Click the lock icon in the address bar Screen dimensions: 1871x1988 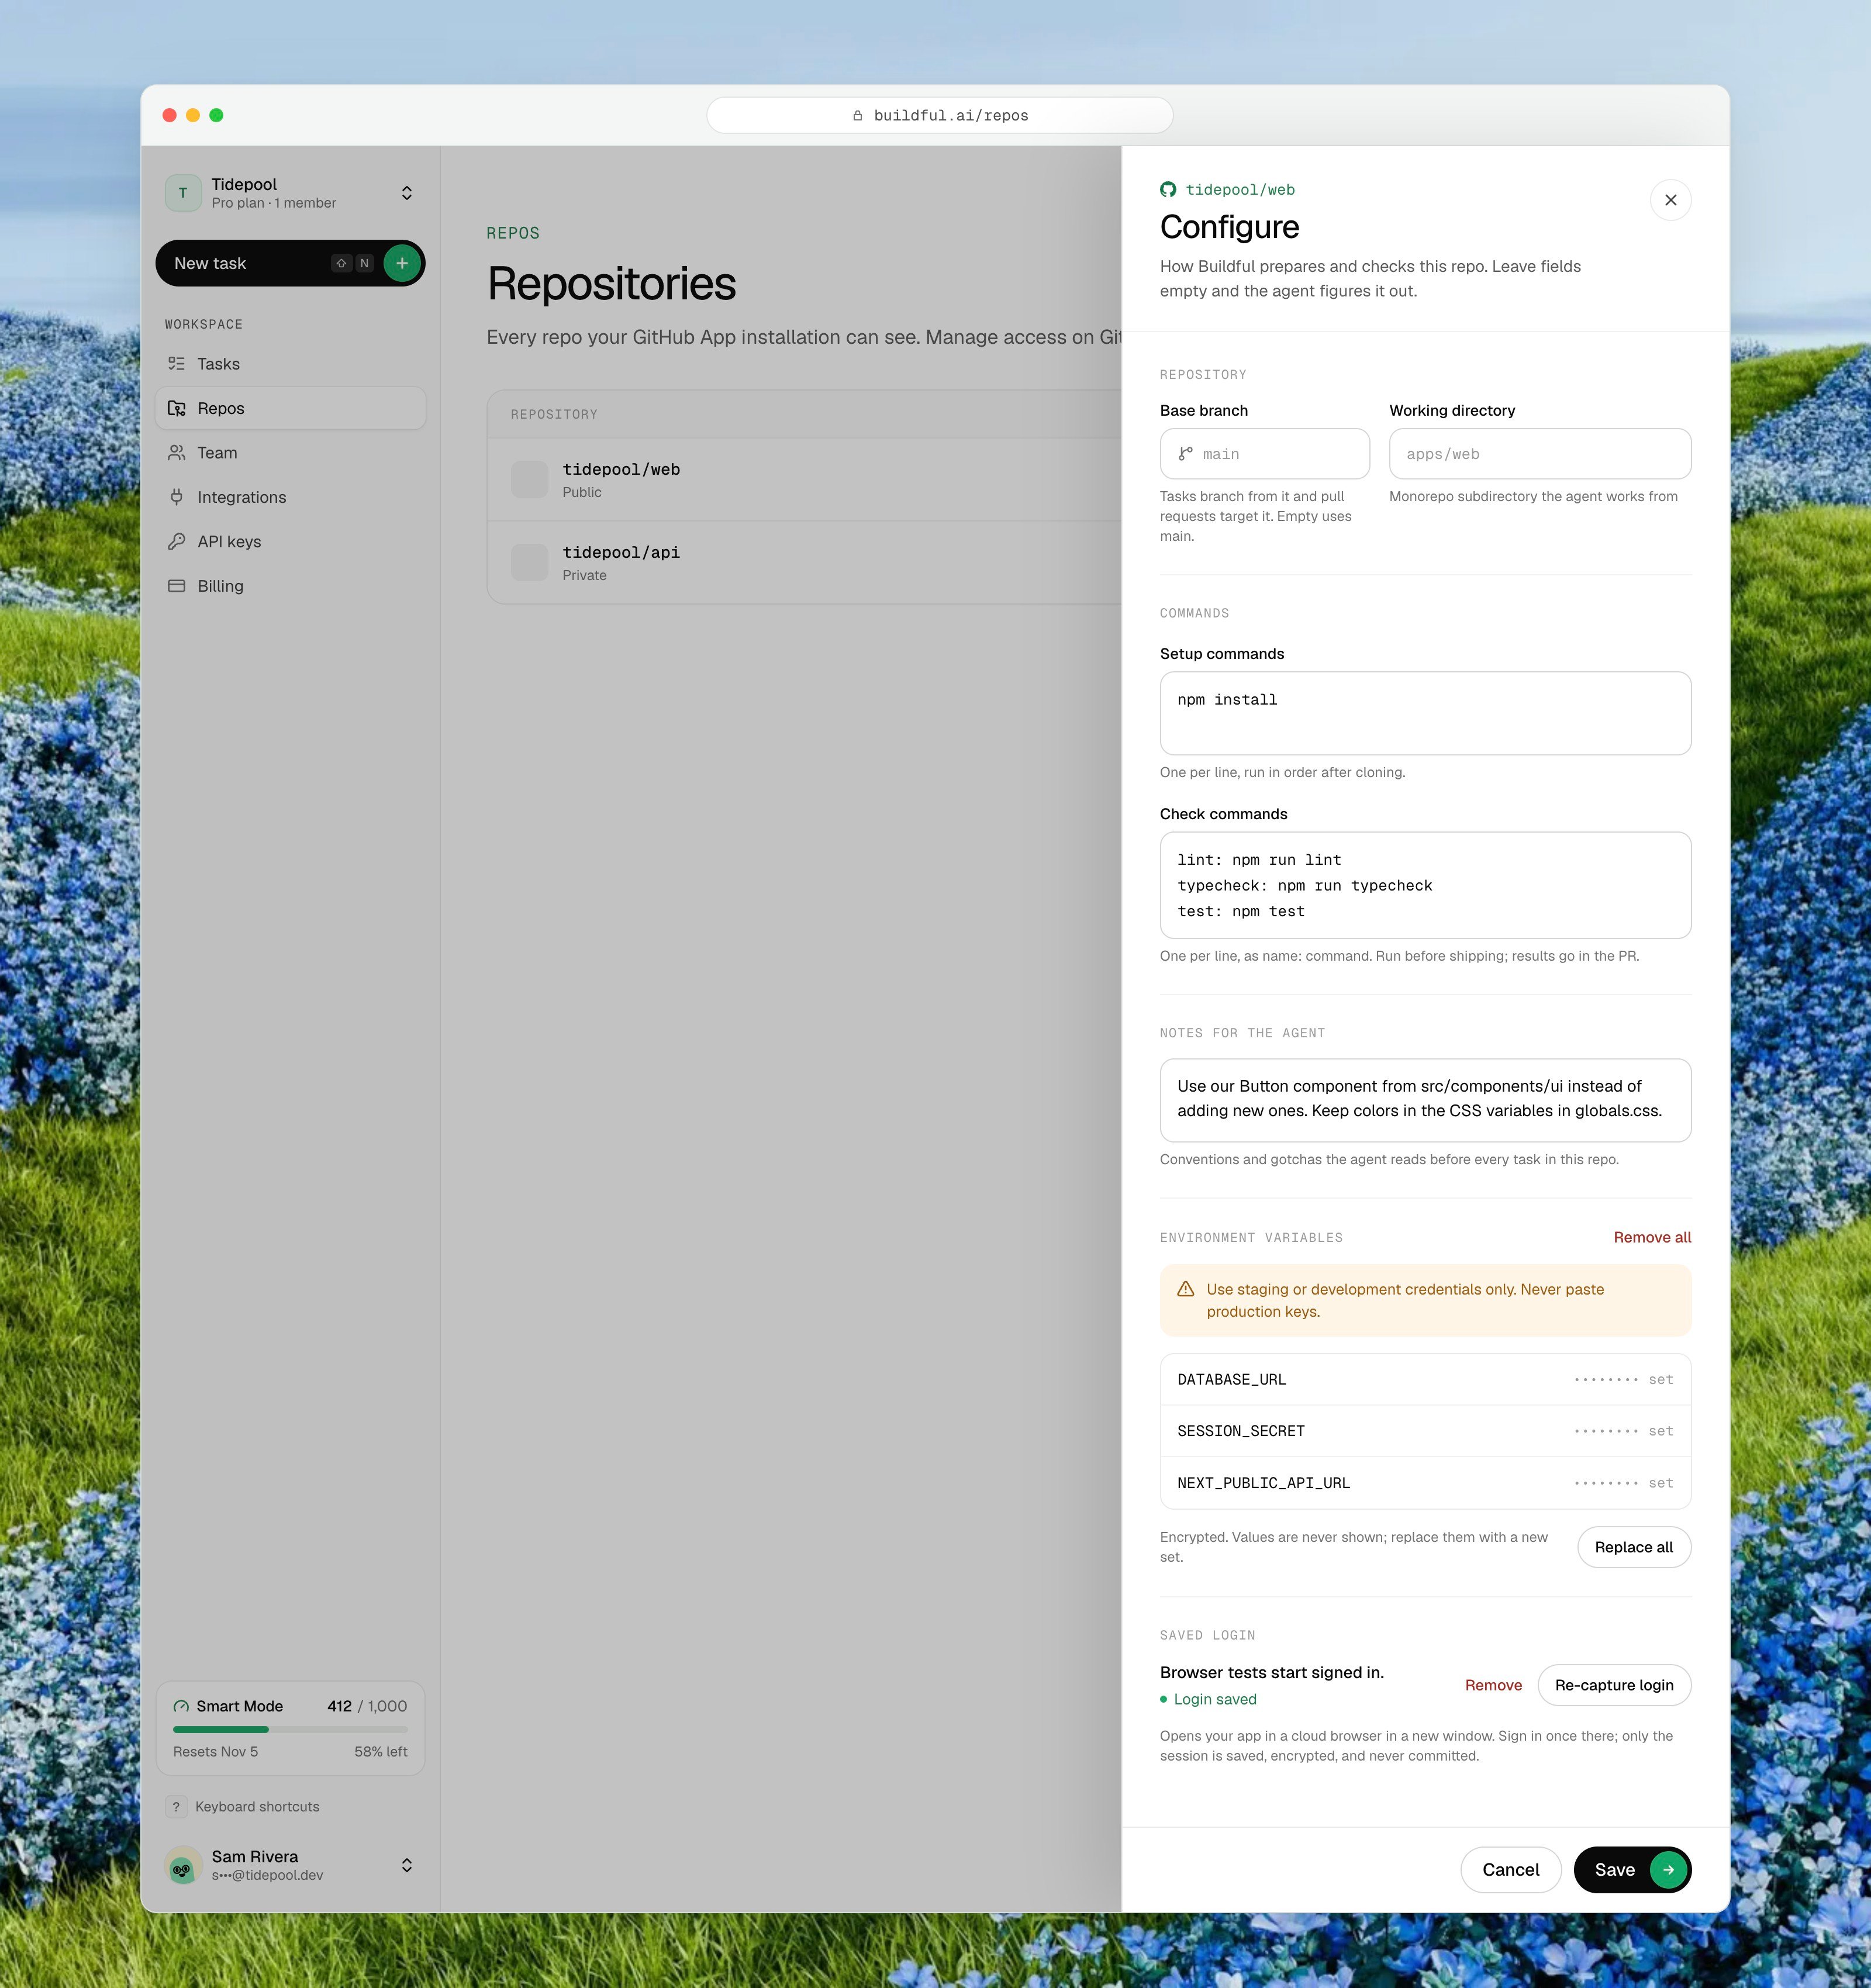pos(857,116)
